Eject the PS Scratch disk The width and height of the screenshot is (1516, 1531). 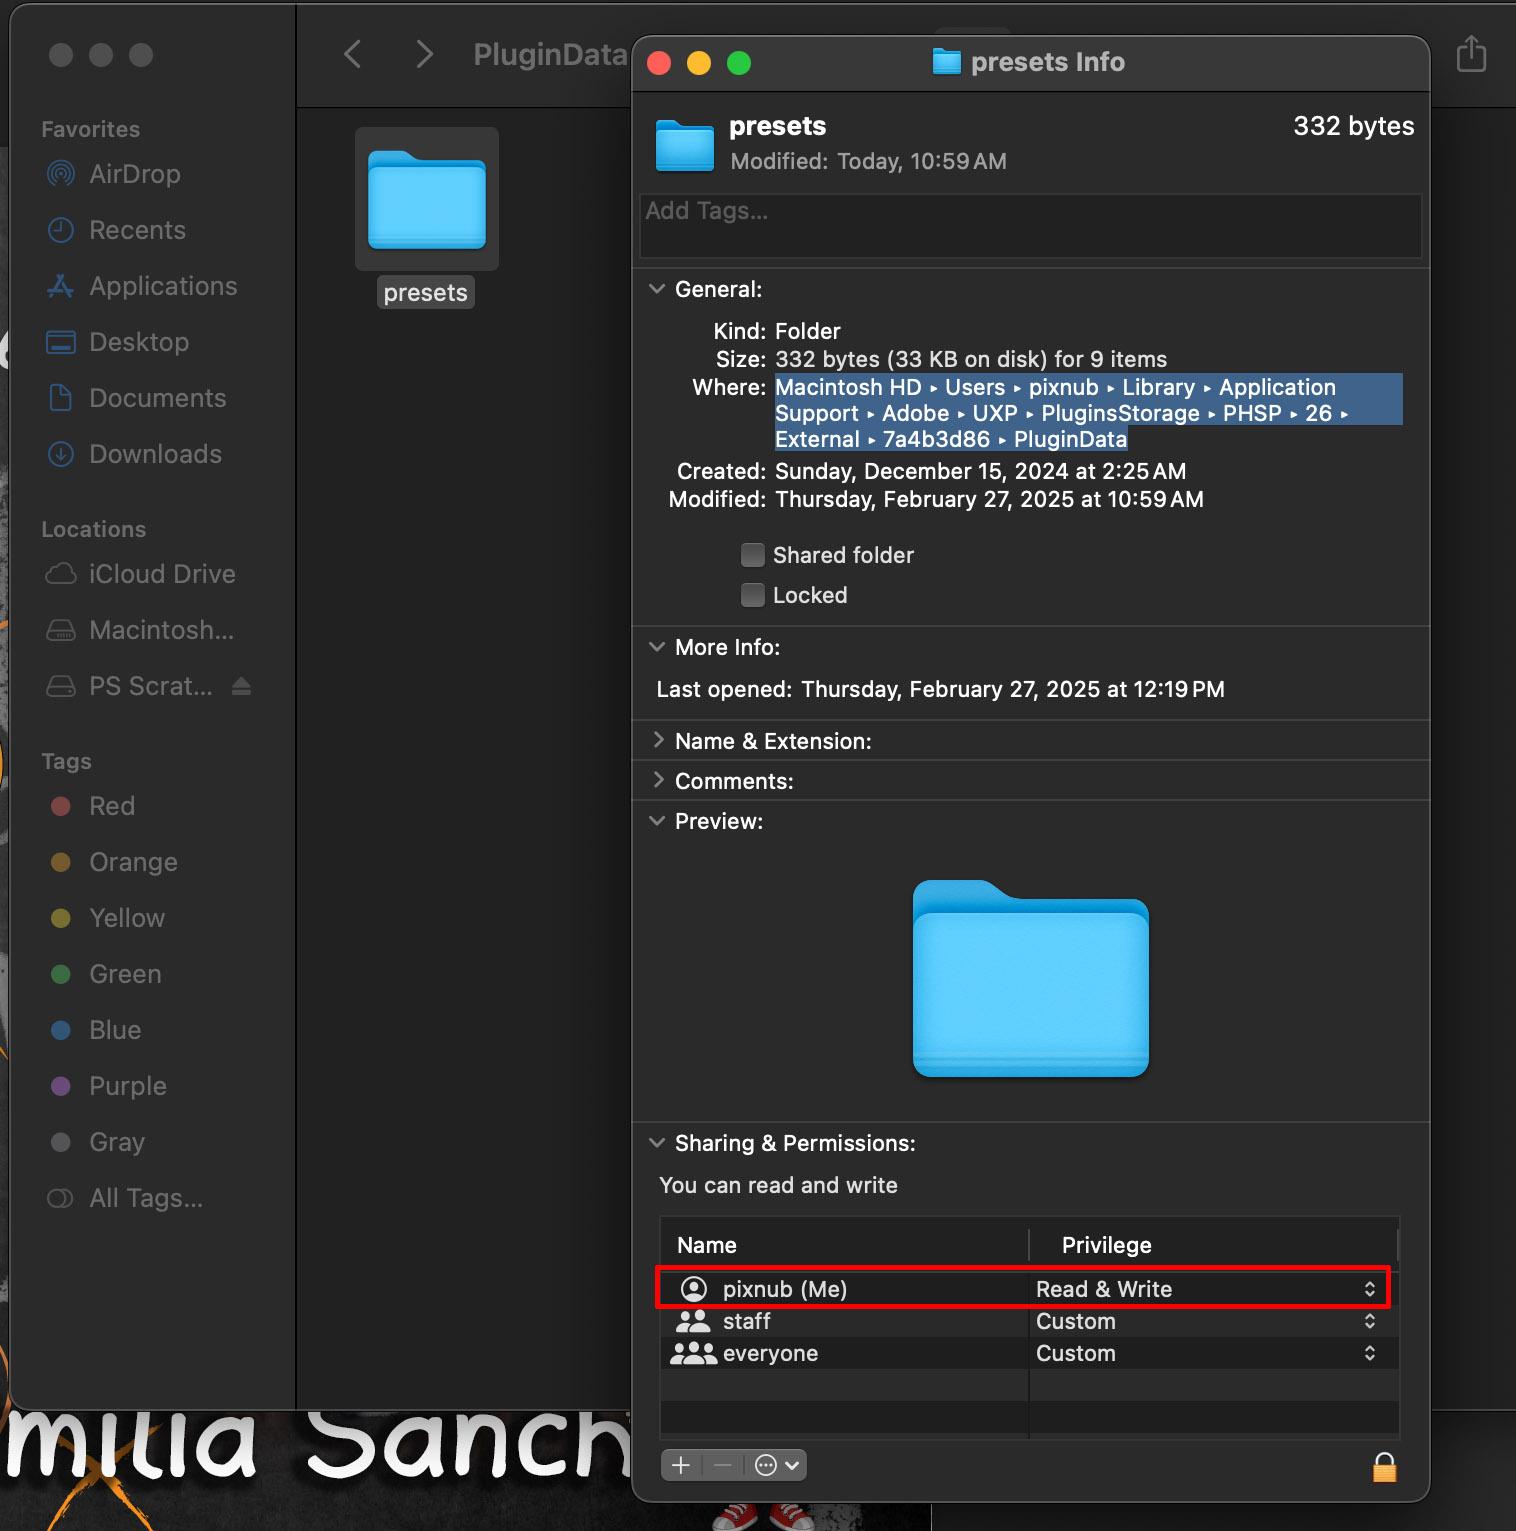click(241, 686)
